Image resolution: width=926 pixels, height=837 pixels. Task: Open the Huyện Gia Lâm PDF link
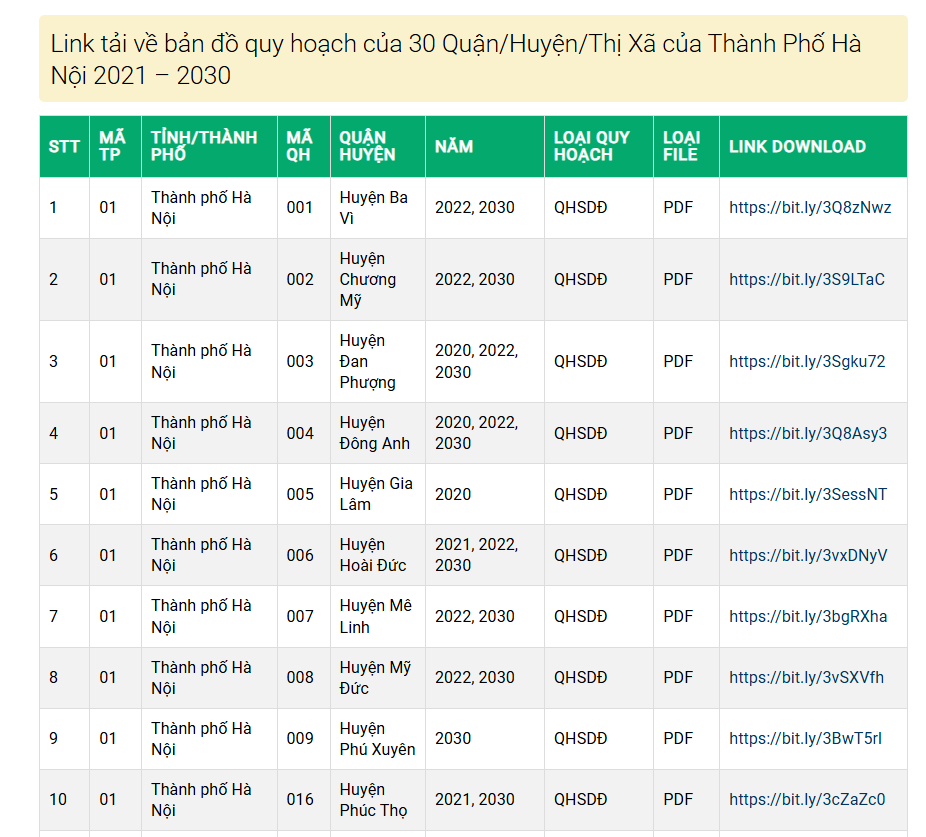tap(807, 494)
